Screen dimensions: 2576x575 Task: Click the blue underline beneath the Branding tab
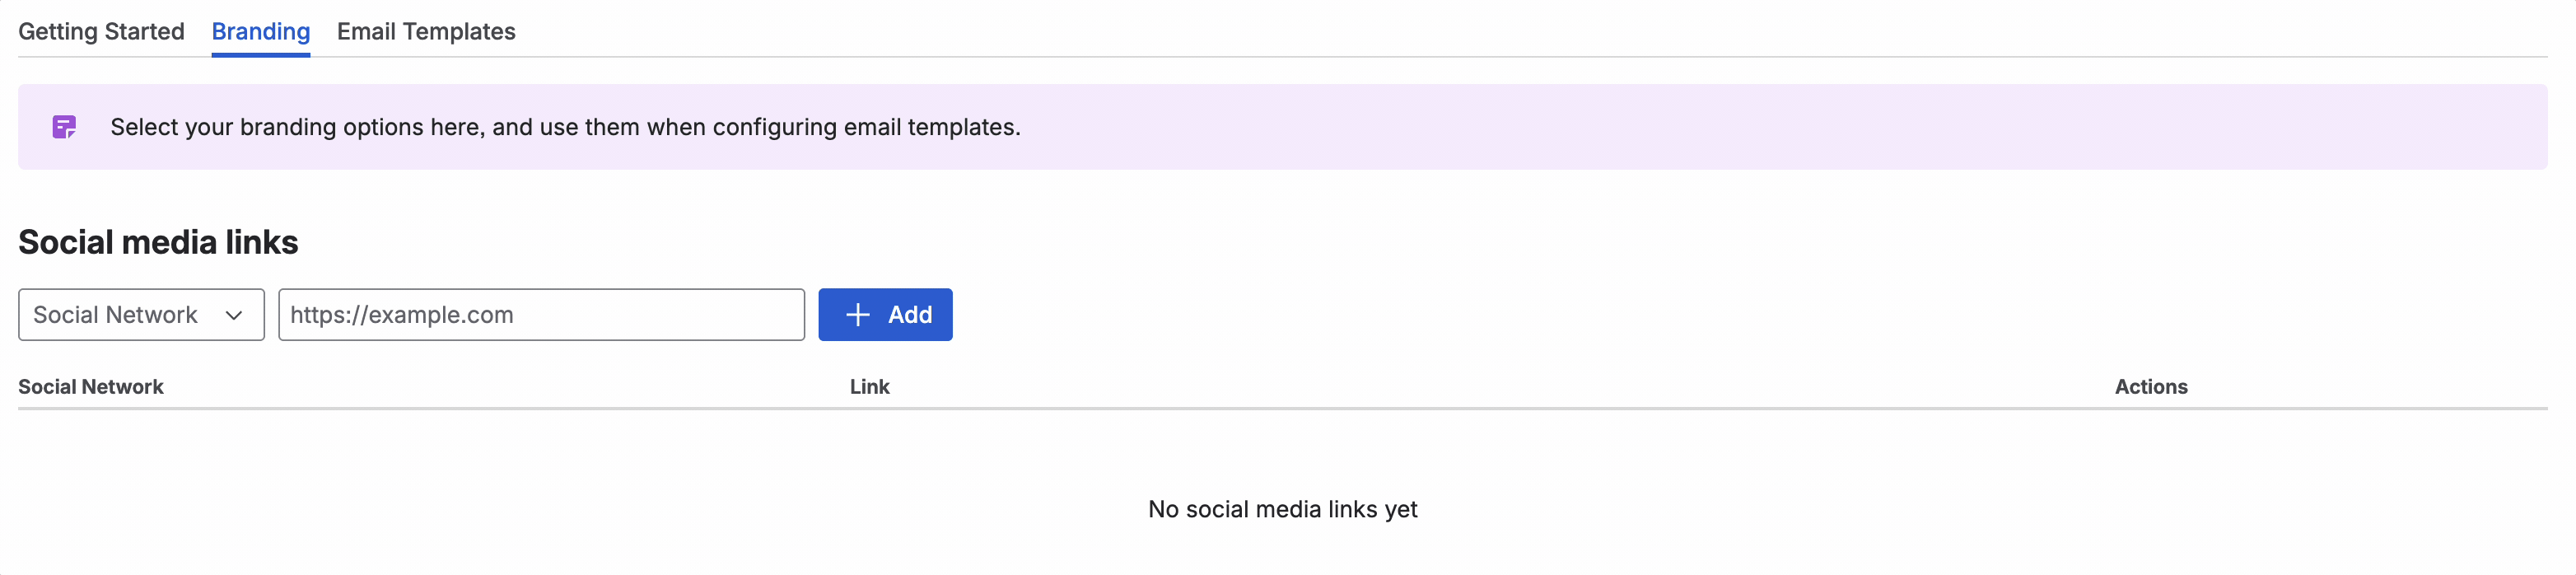[x=261, y=55]
